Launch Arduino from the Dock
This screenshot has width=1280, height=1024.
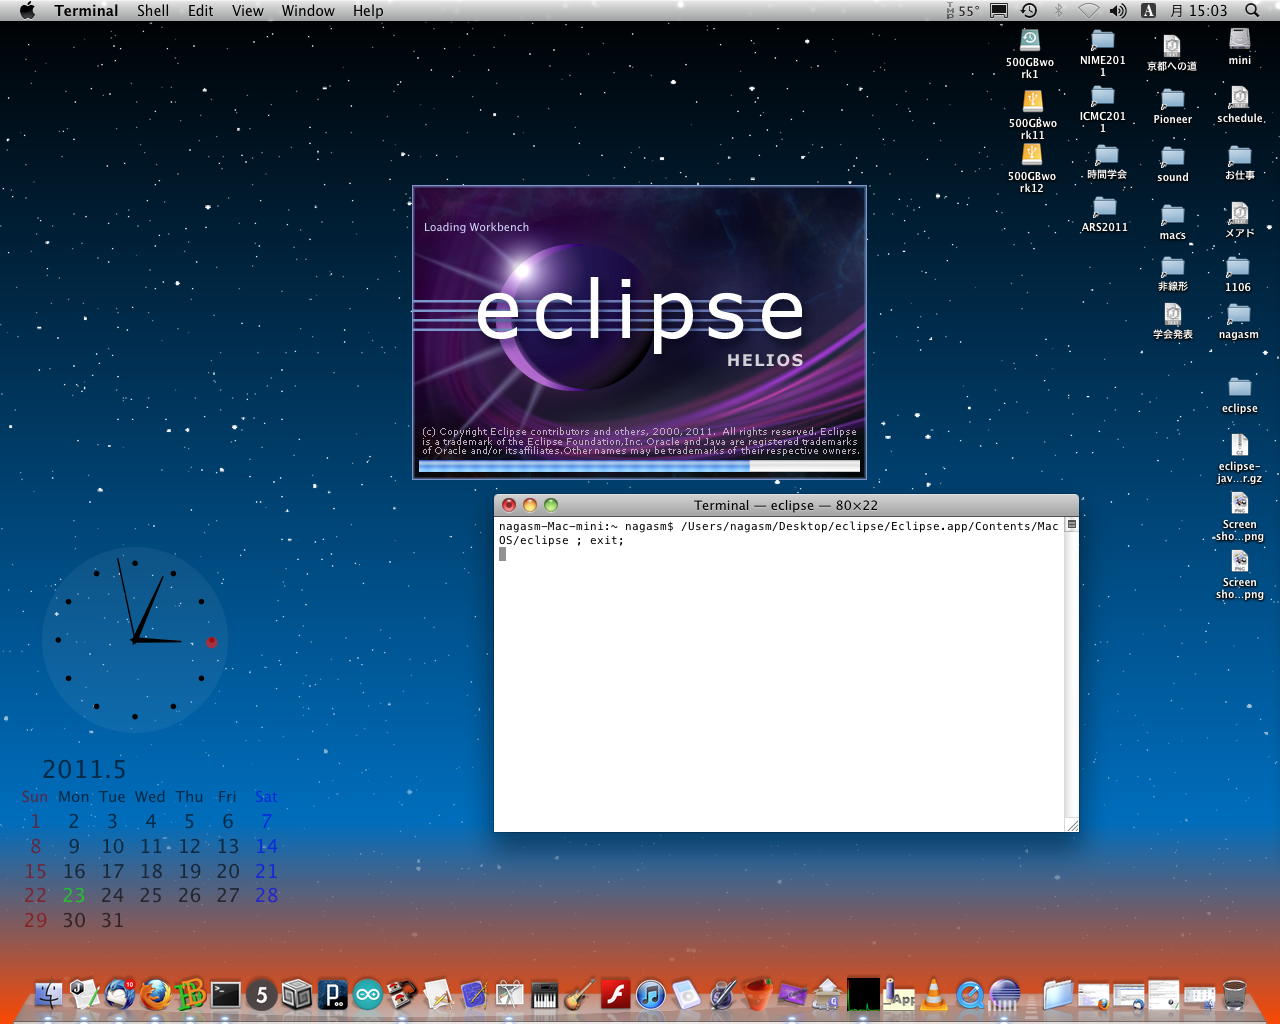pyautogui.click(x=368, y=994)
